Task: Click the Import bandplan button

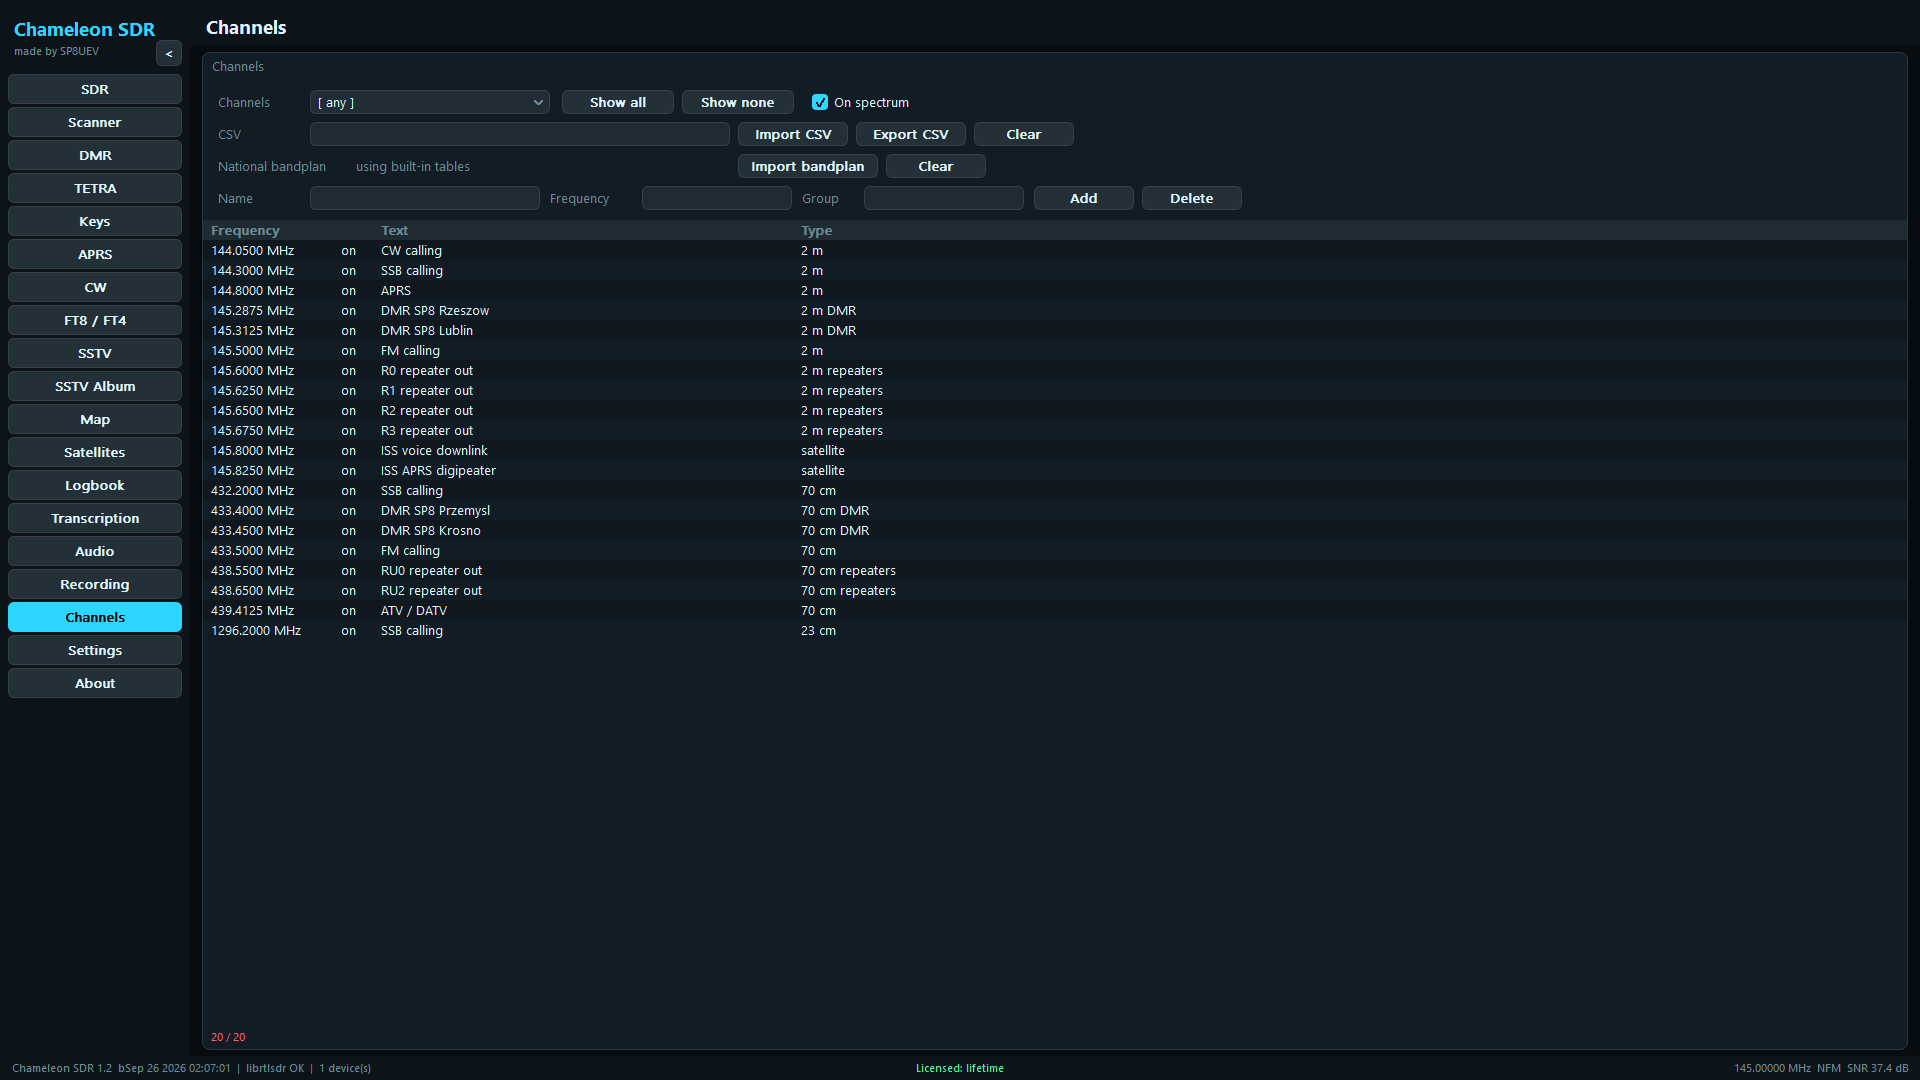Action: (808, 166)
